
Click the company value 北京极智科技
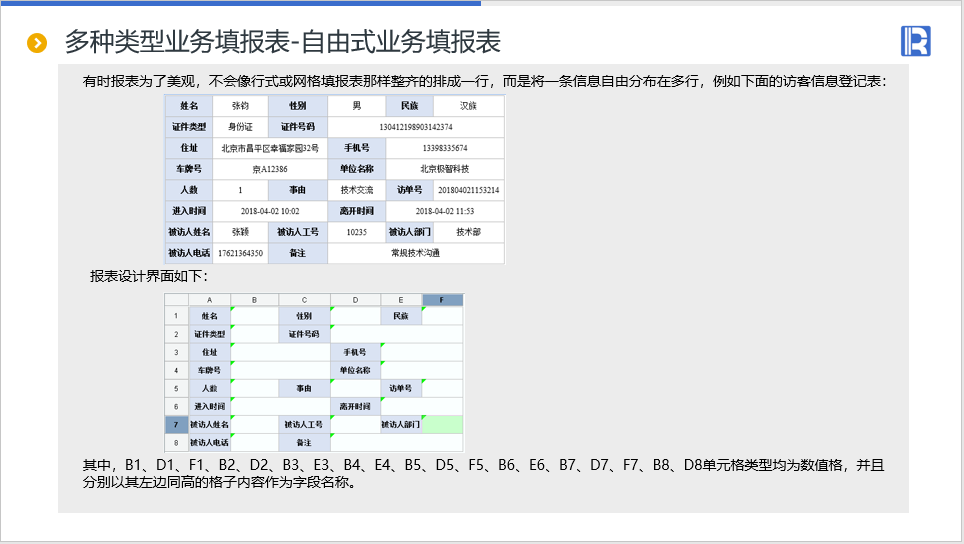pyautogui.click(x=445, y=169)
